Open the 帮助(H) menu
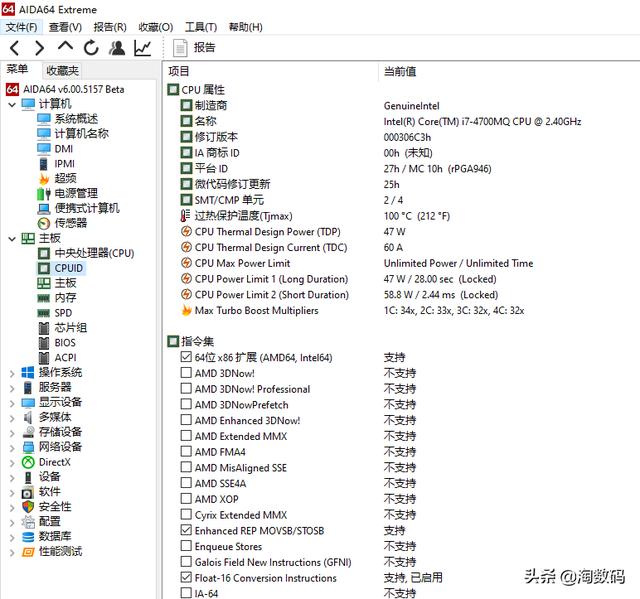The width and height of the screenshot is (640, 599). point(246,27)
